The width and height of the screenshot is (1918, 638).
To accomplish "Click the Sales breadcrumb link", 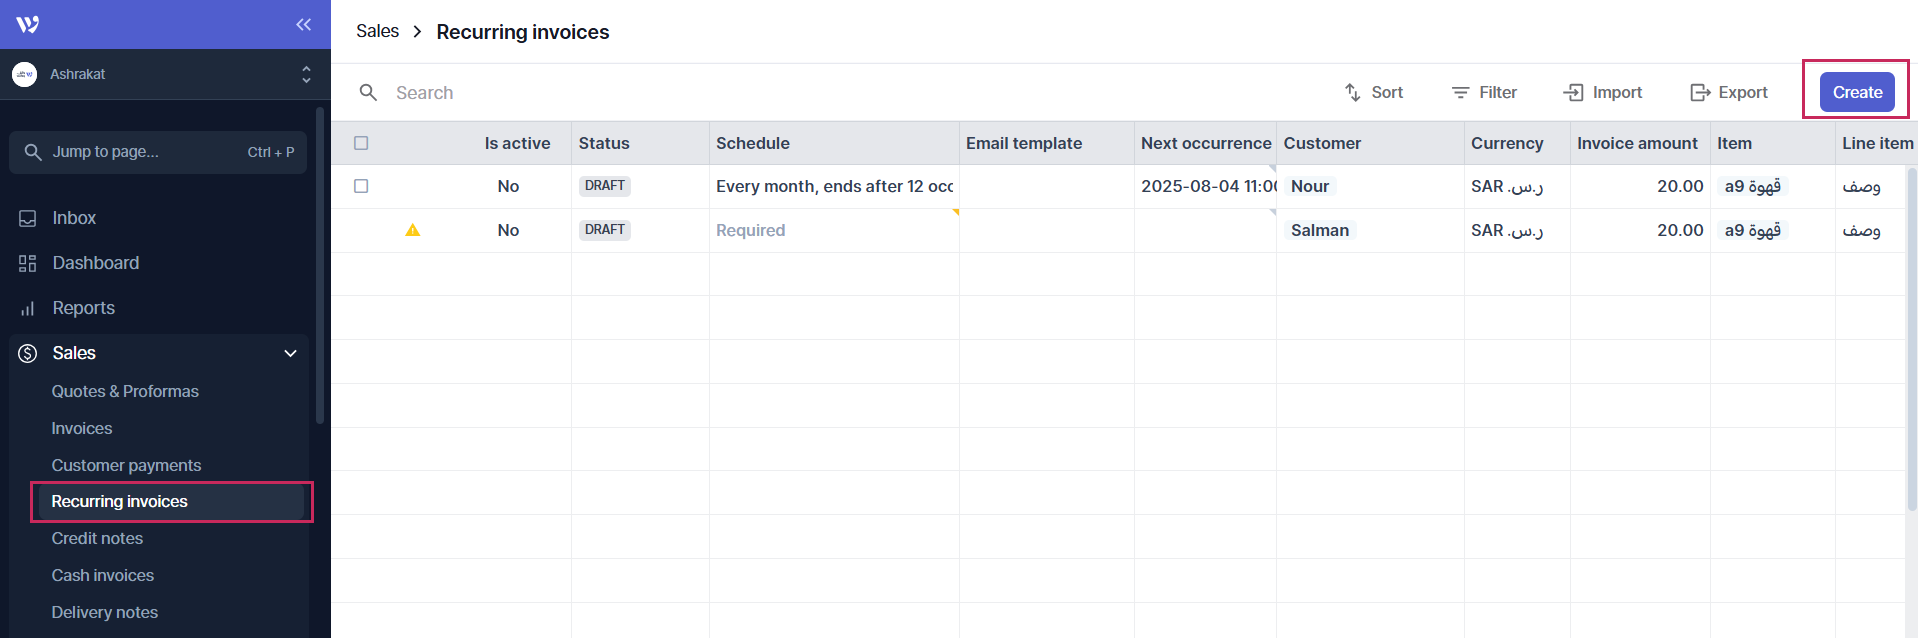I will 377,31.
